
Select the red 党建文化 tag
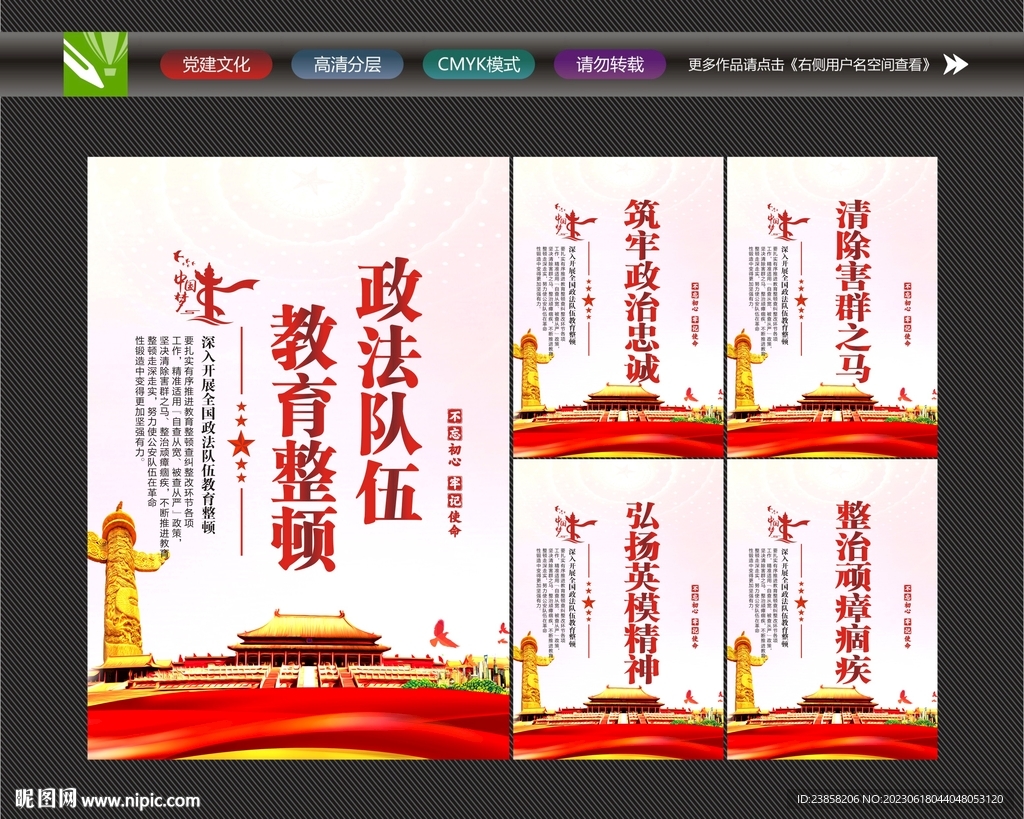pyautogui.click(x=216, y=65)
